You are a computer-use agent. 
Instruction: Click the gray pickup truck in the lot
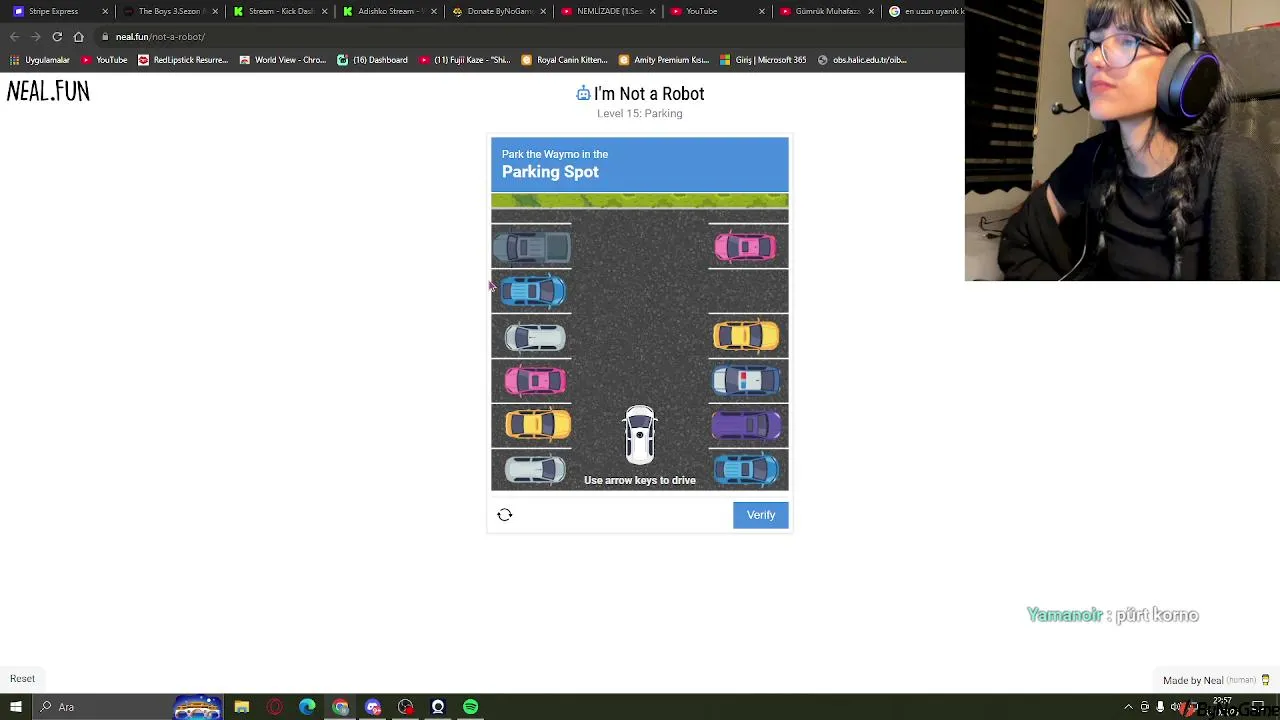pos(533,247)
